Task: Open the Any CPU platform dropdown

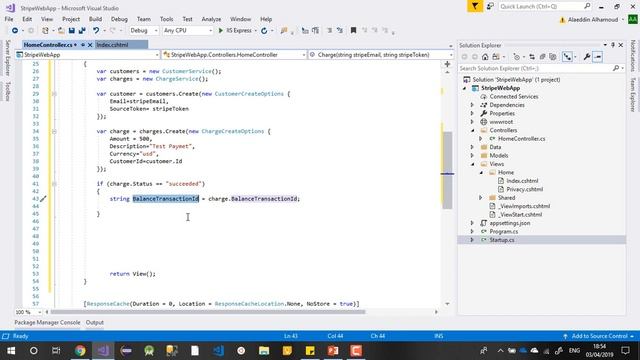Action: coord(188,31)
